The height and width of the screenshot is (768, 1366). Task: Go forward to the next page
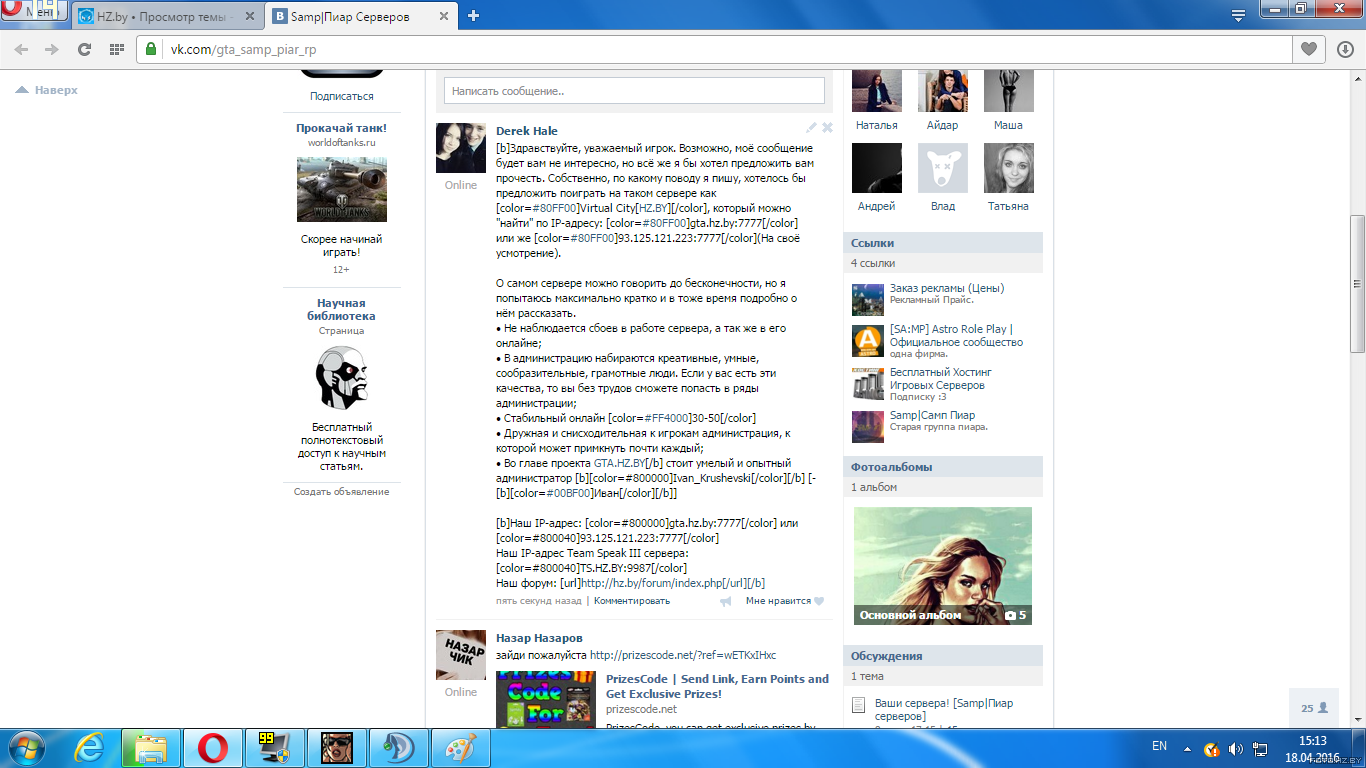pos(52,49)
